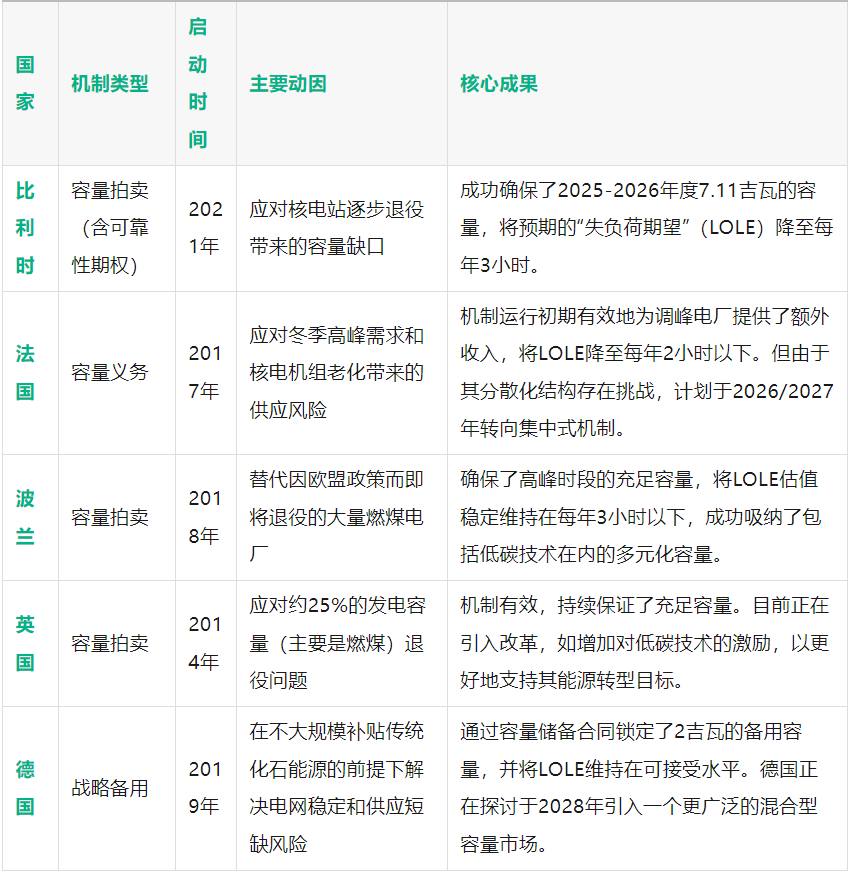The width and height of the screenshot is (851, 875).
Task: Click the 波兰 country cell
Action: click(26, 517)
